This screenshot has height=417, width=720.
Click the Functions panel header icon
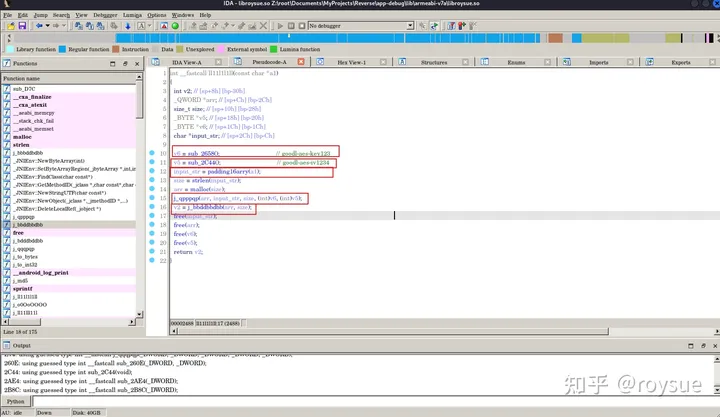(x=7, y=63)
